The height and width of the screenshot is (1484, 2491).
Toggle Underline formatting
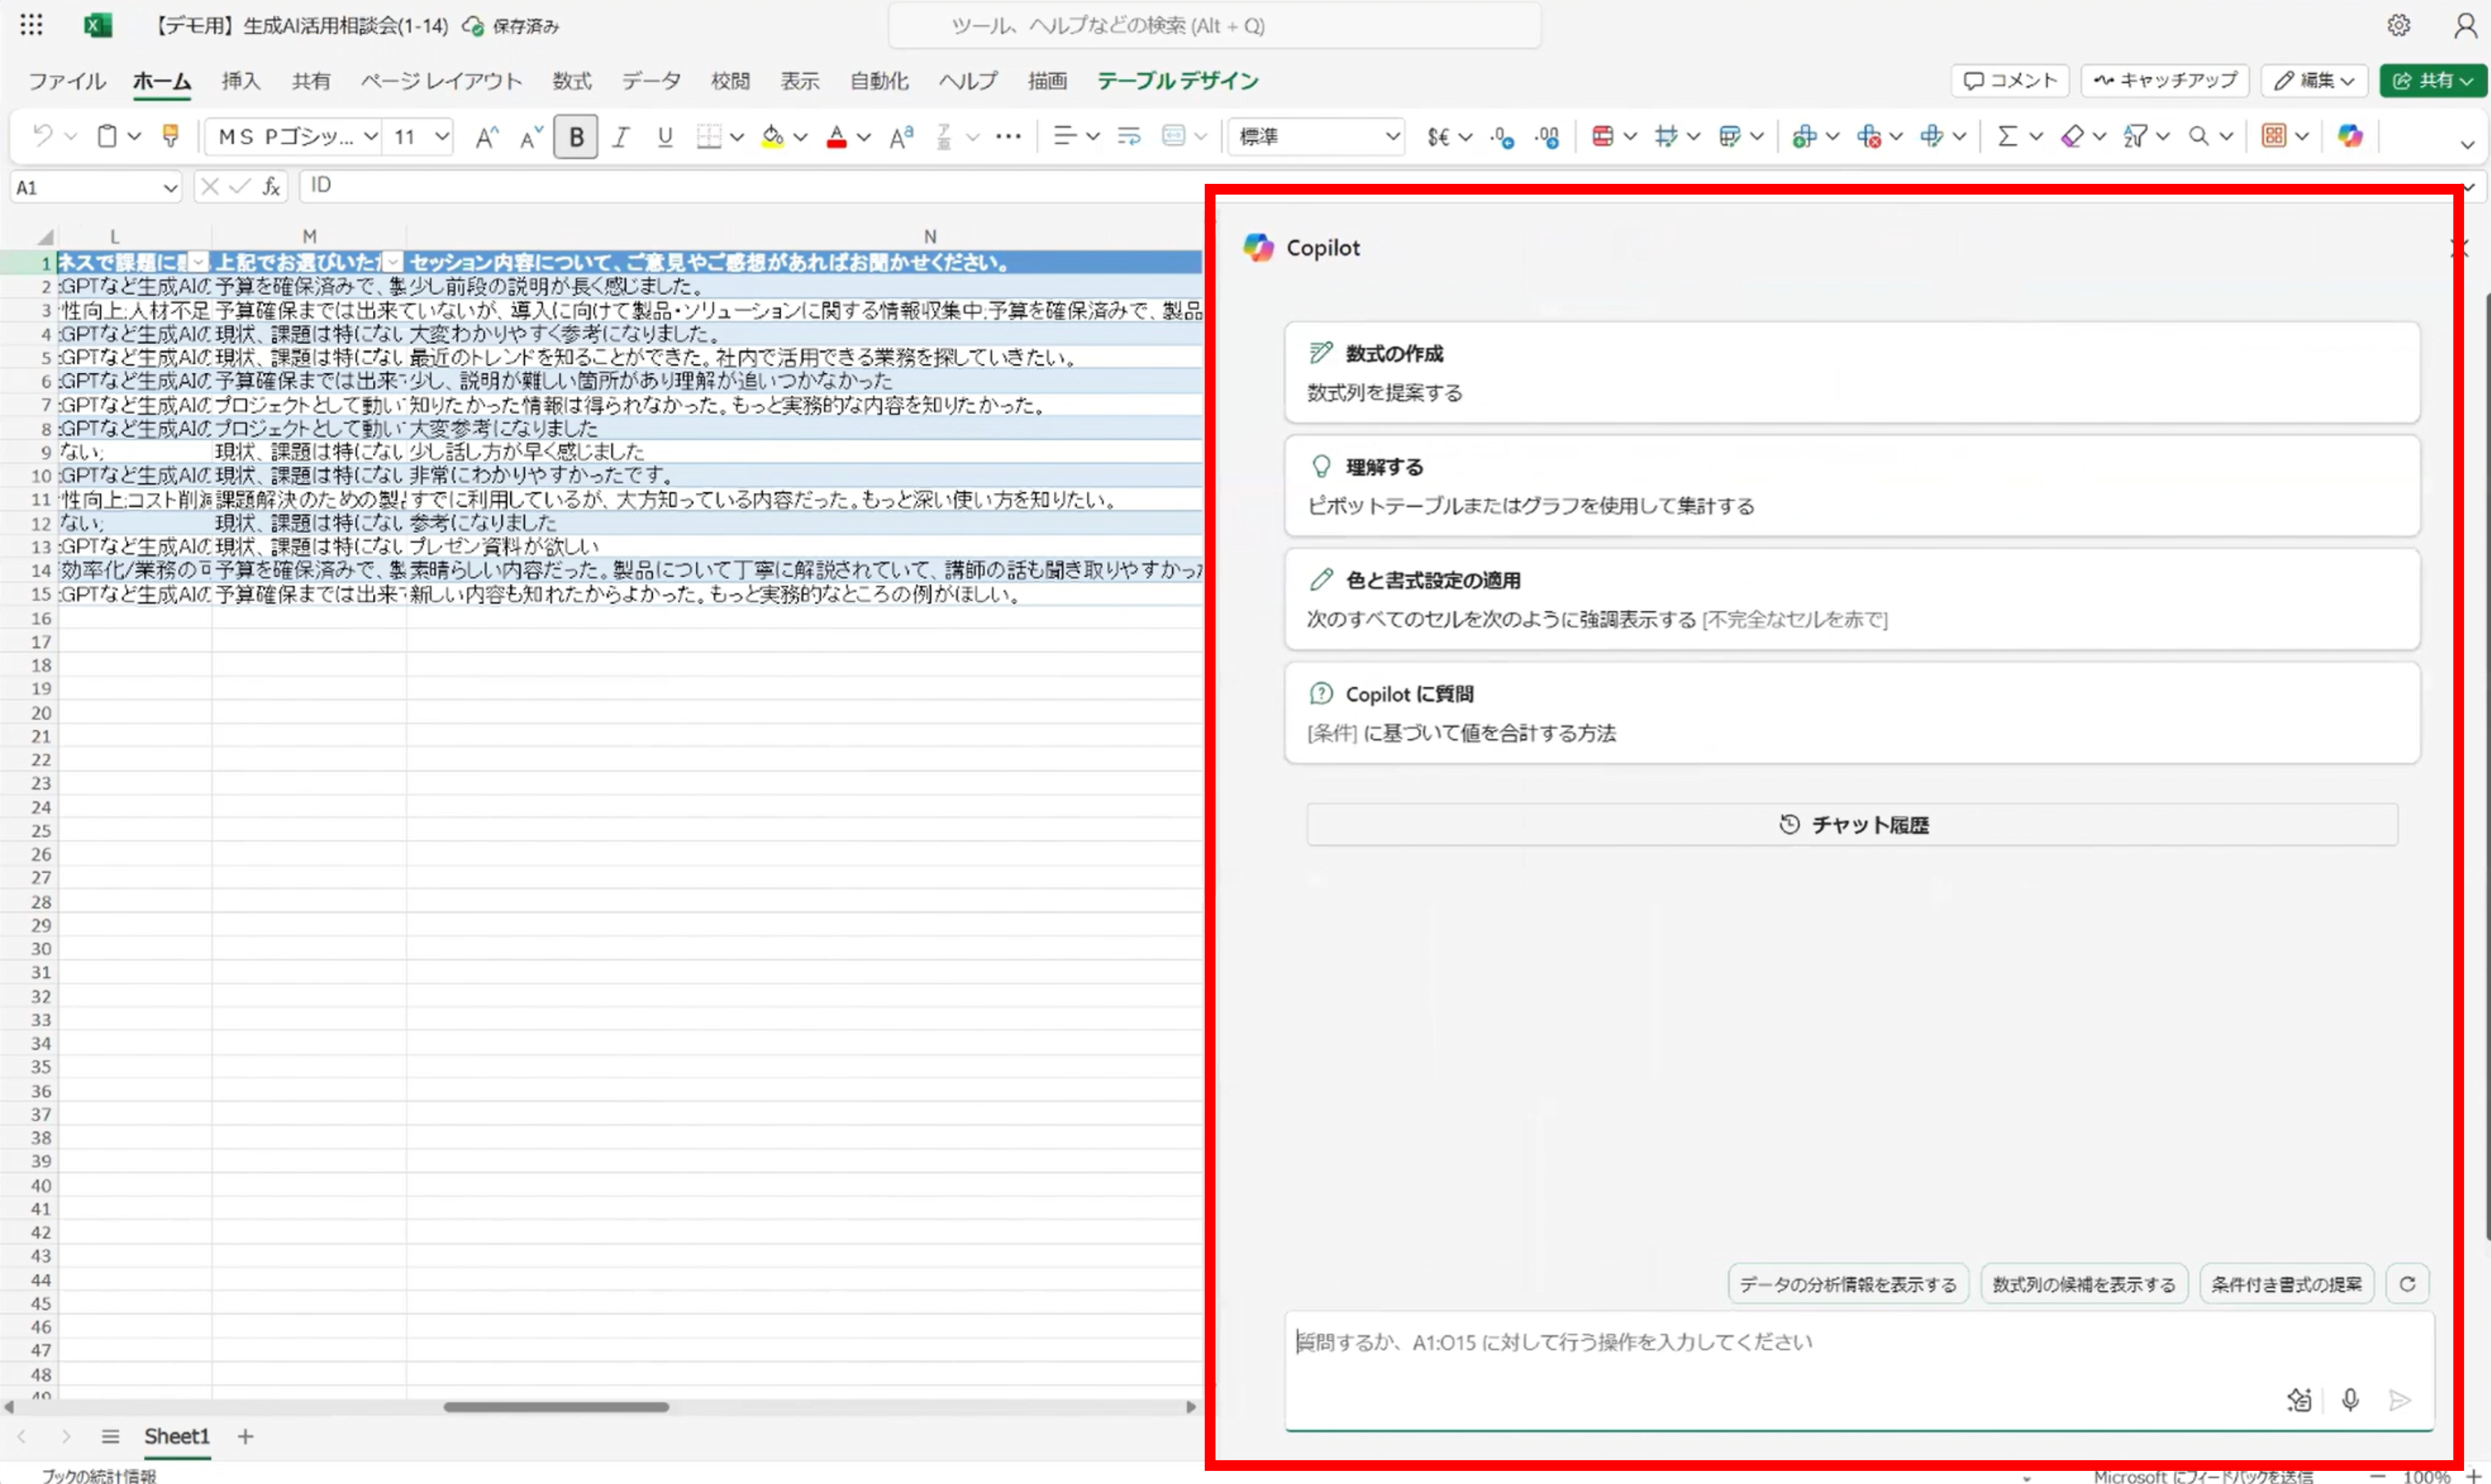665,137
